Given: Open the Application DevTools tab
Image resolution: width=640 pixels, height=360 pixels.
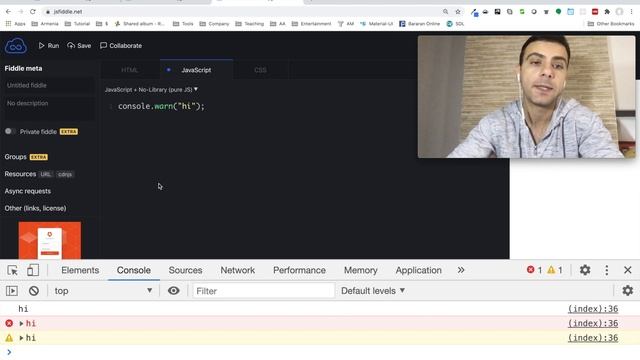Looking at the screenshot, I should pos(418,270).
